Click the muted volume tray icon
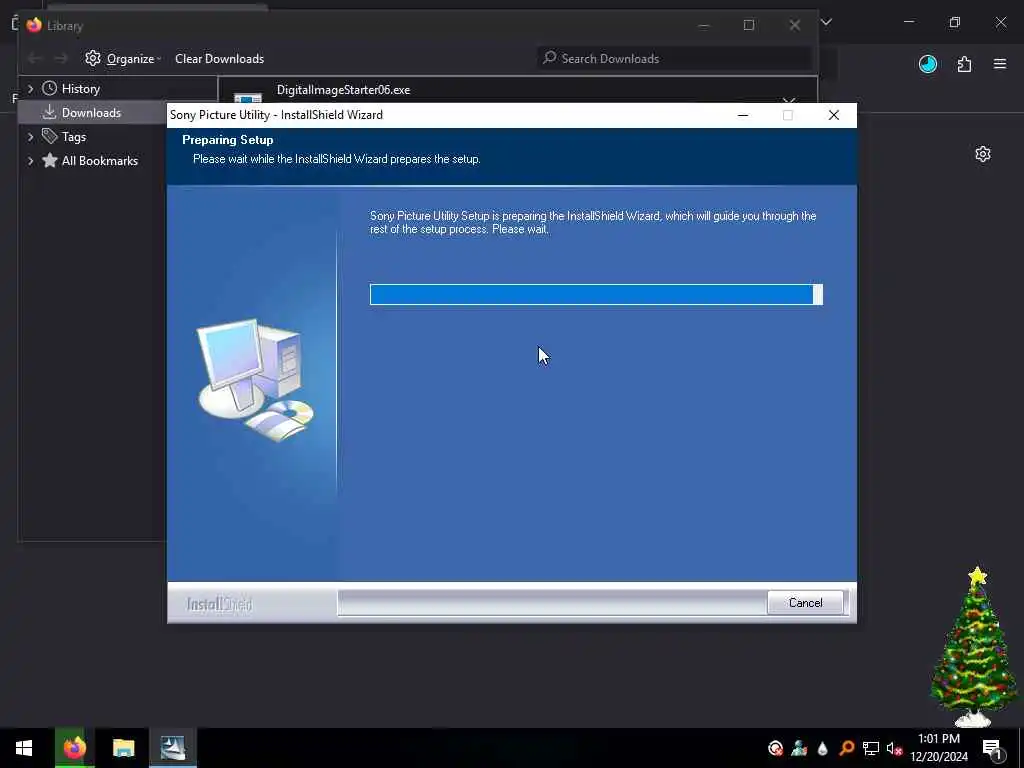 (894, 748)
